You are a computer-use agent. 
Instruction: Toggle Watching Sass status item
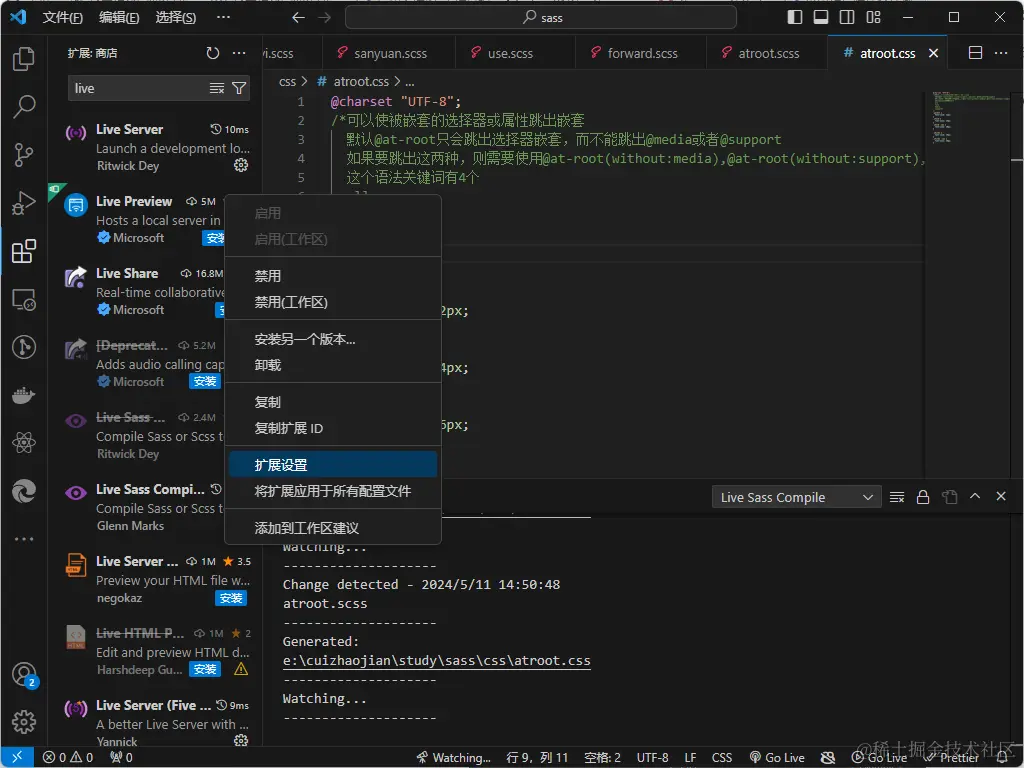tap(454, 758)
